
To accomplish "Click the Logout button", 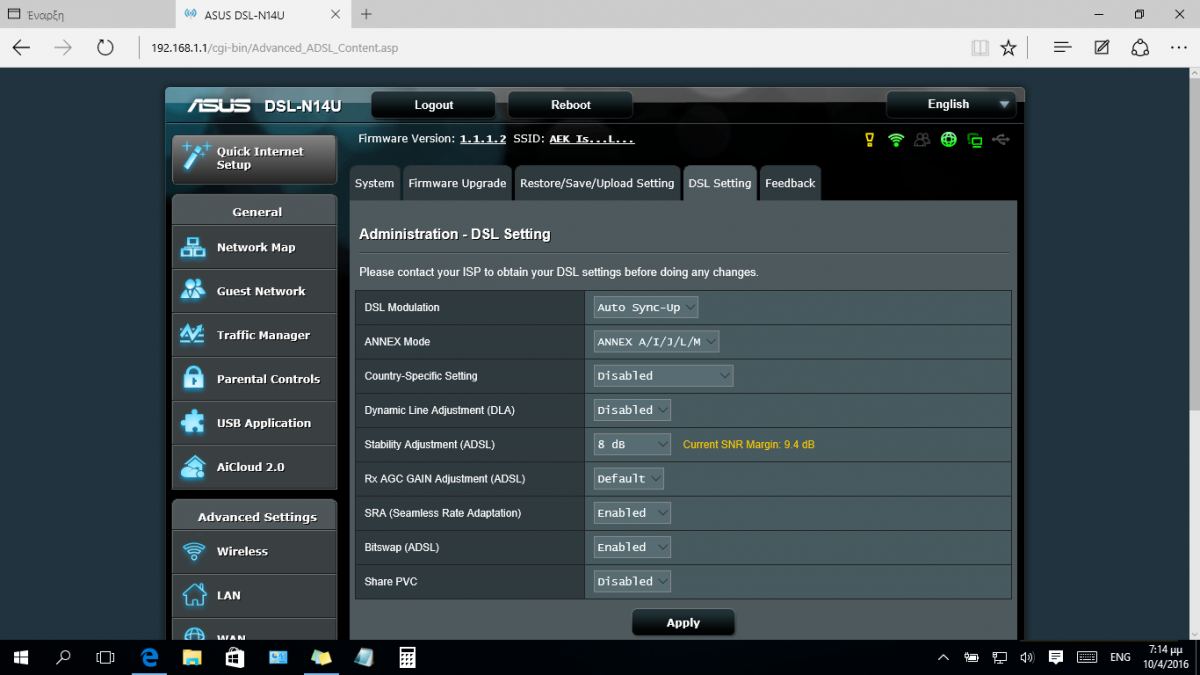I will [x=433, y=105].
